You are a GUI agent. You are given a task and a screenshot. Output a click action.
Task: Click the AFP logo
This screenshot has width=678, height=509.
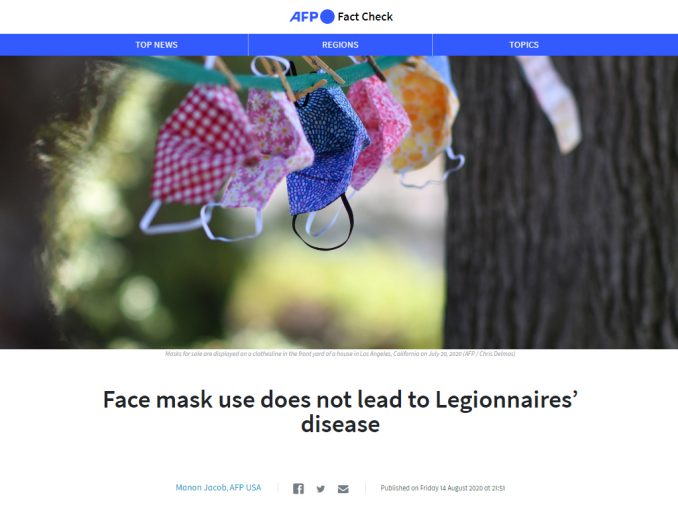[x=312, y=17]
